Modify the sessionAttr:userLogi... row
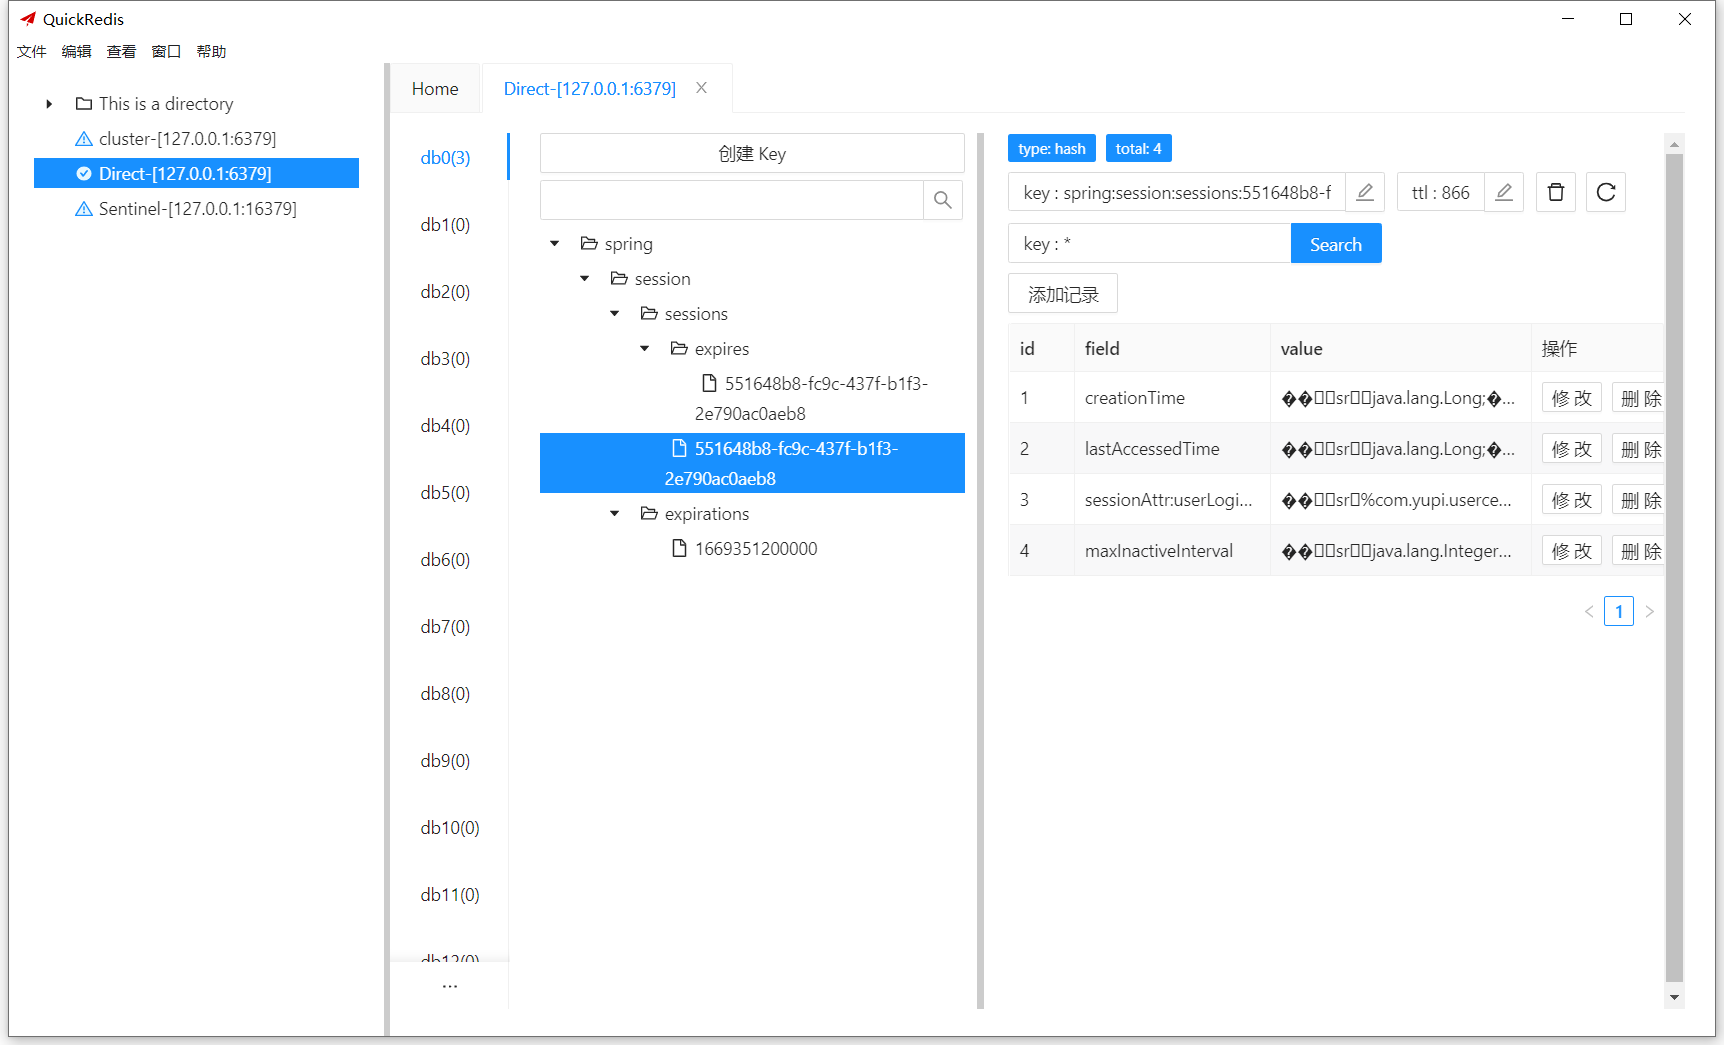This screenshot has height=1045, width=1724. pos(1572,500)
